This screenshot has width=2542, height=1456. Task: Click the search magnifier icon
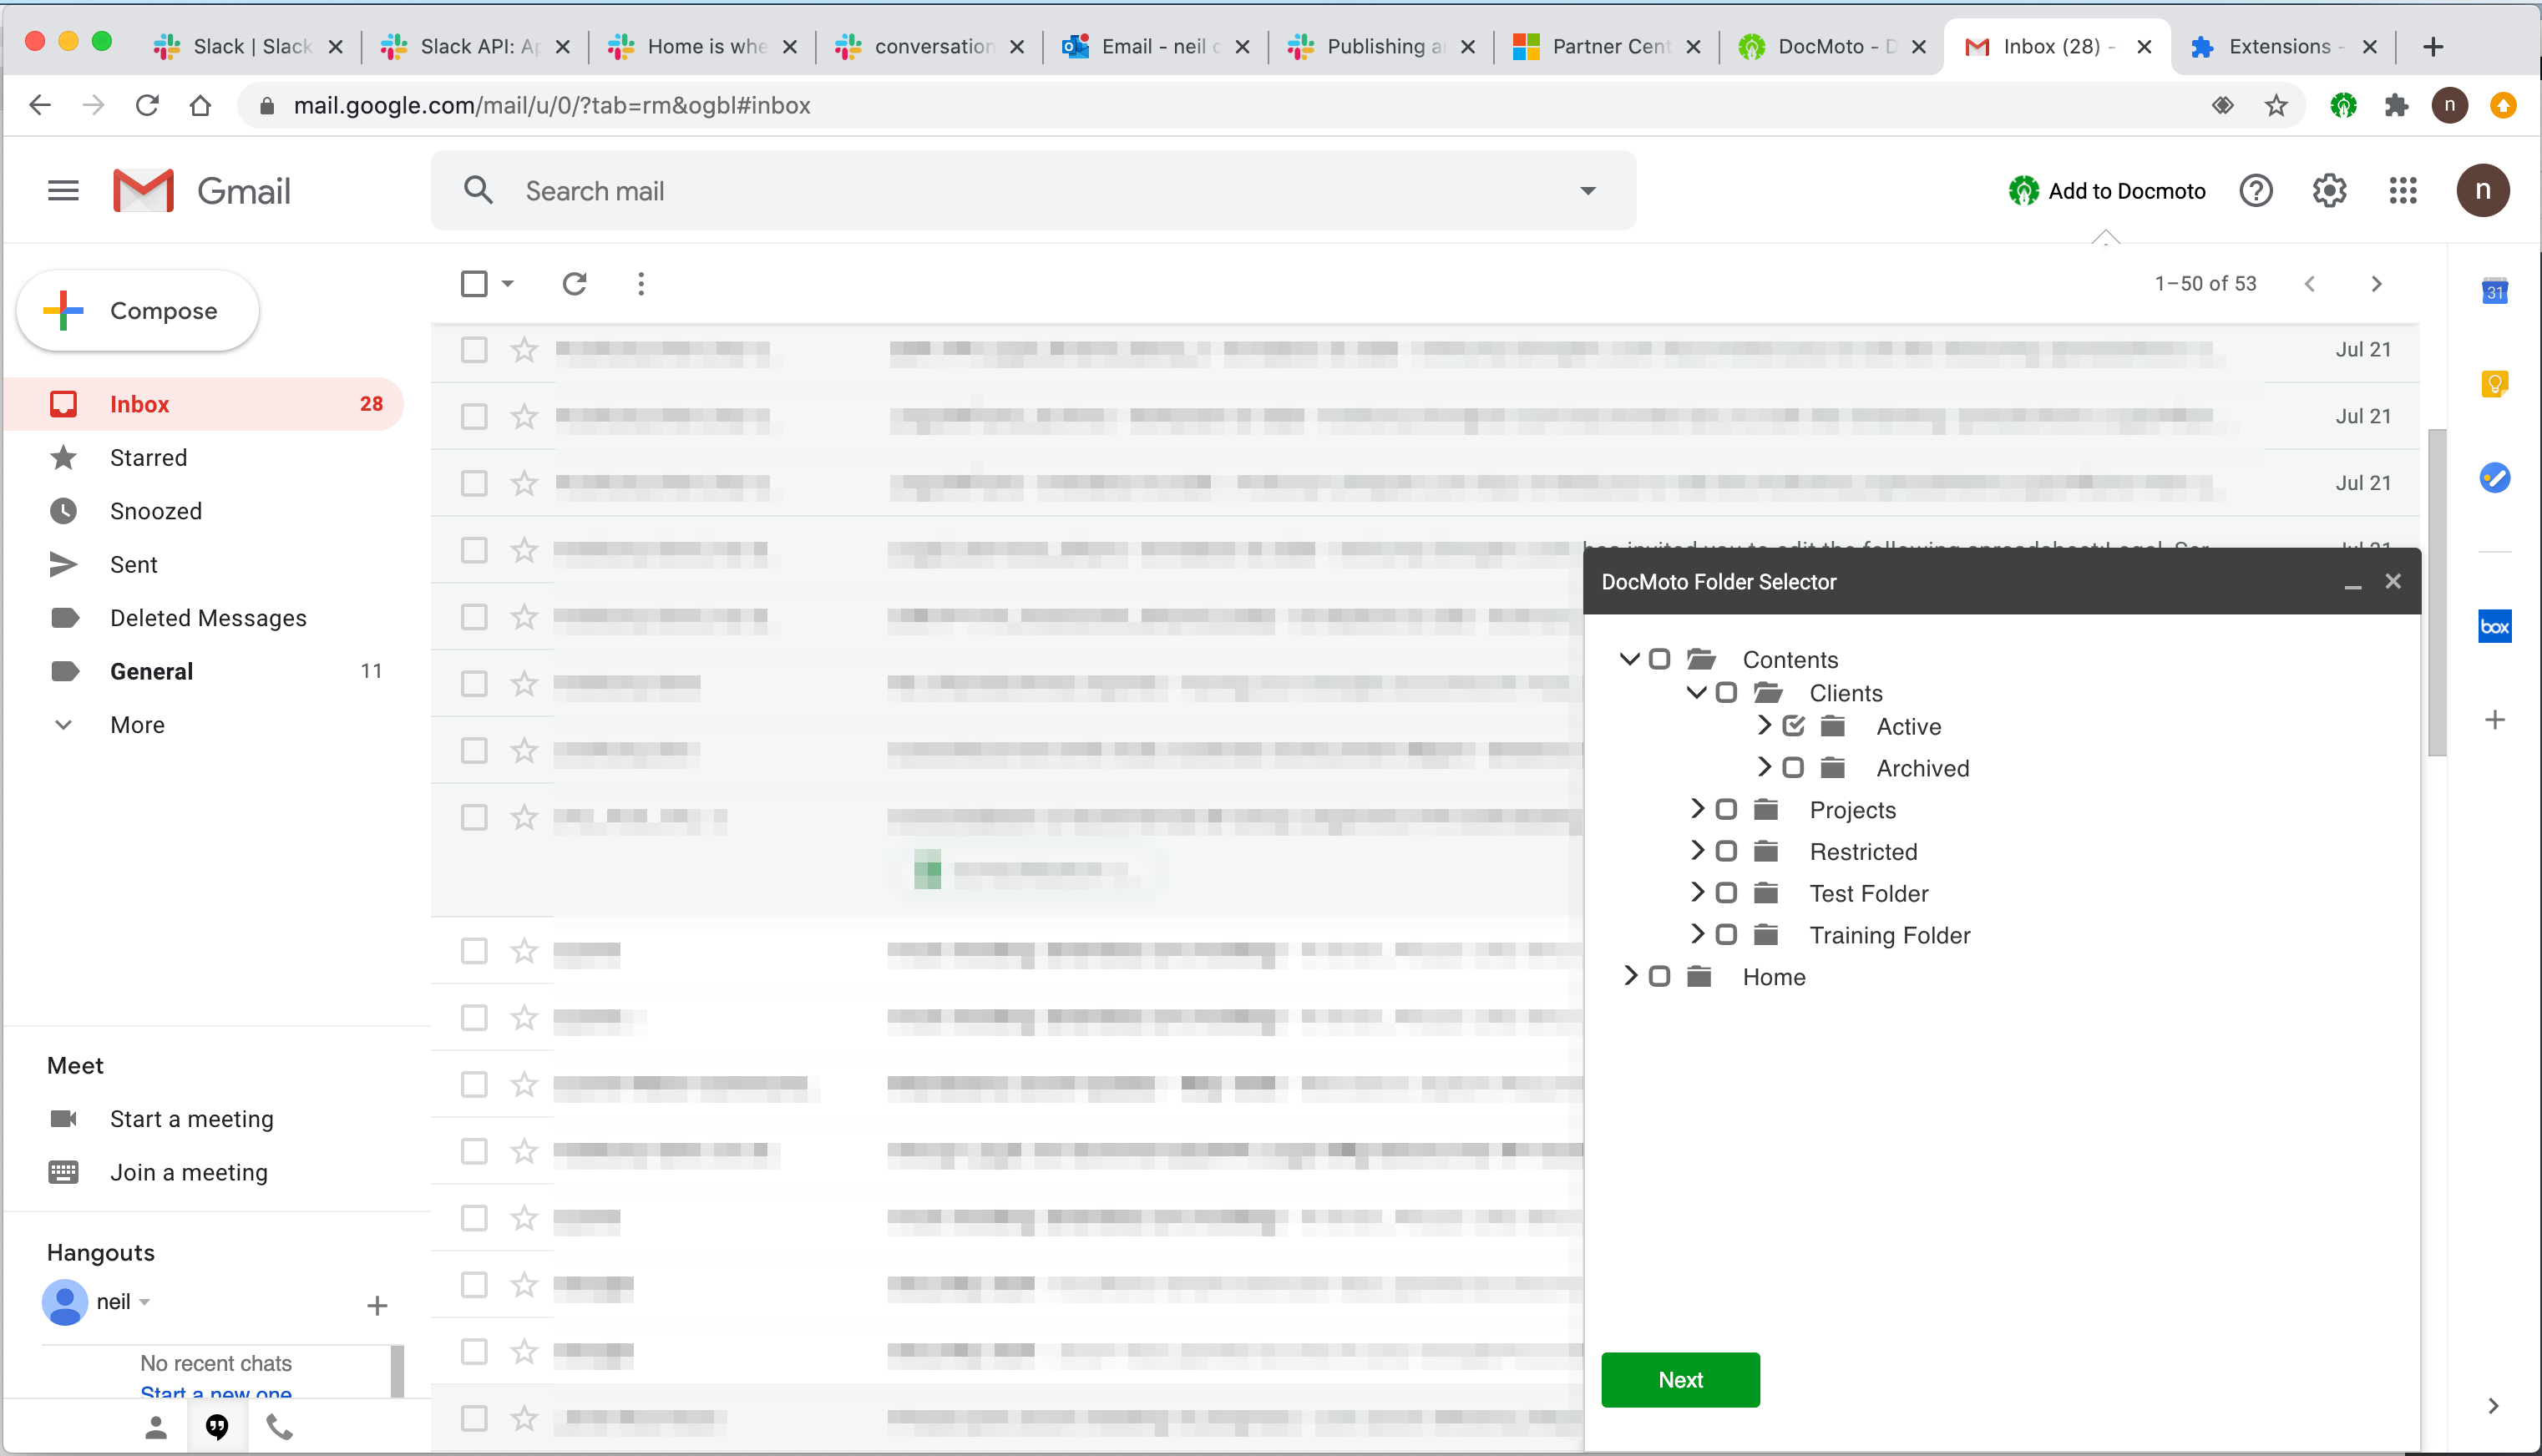(x=478, y=190)
